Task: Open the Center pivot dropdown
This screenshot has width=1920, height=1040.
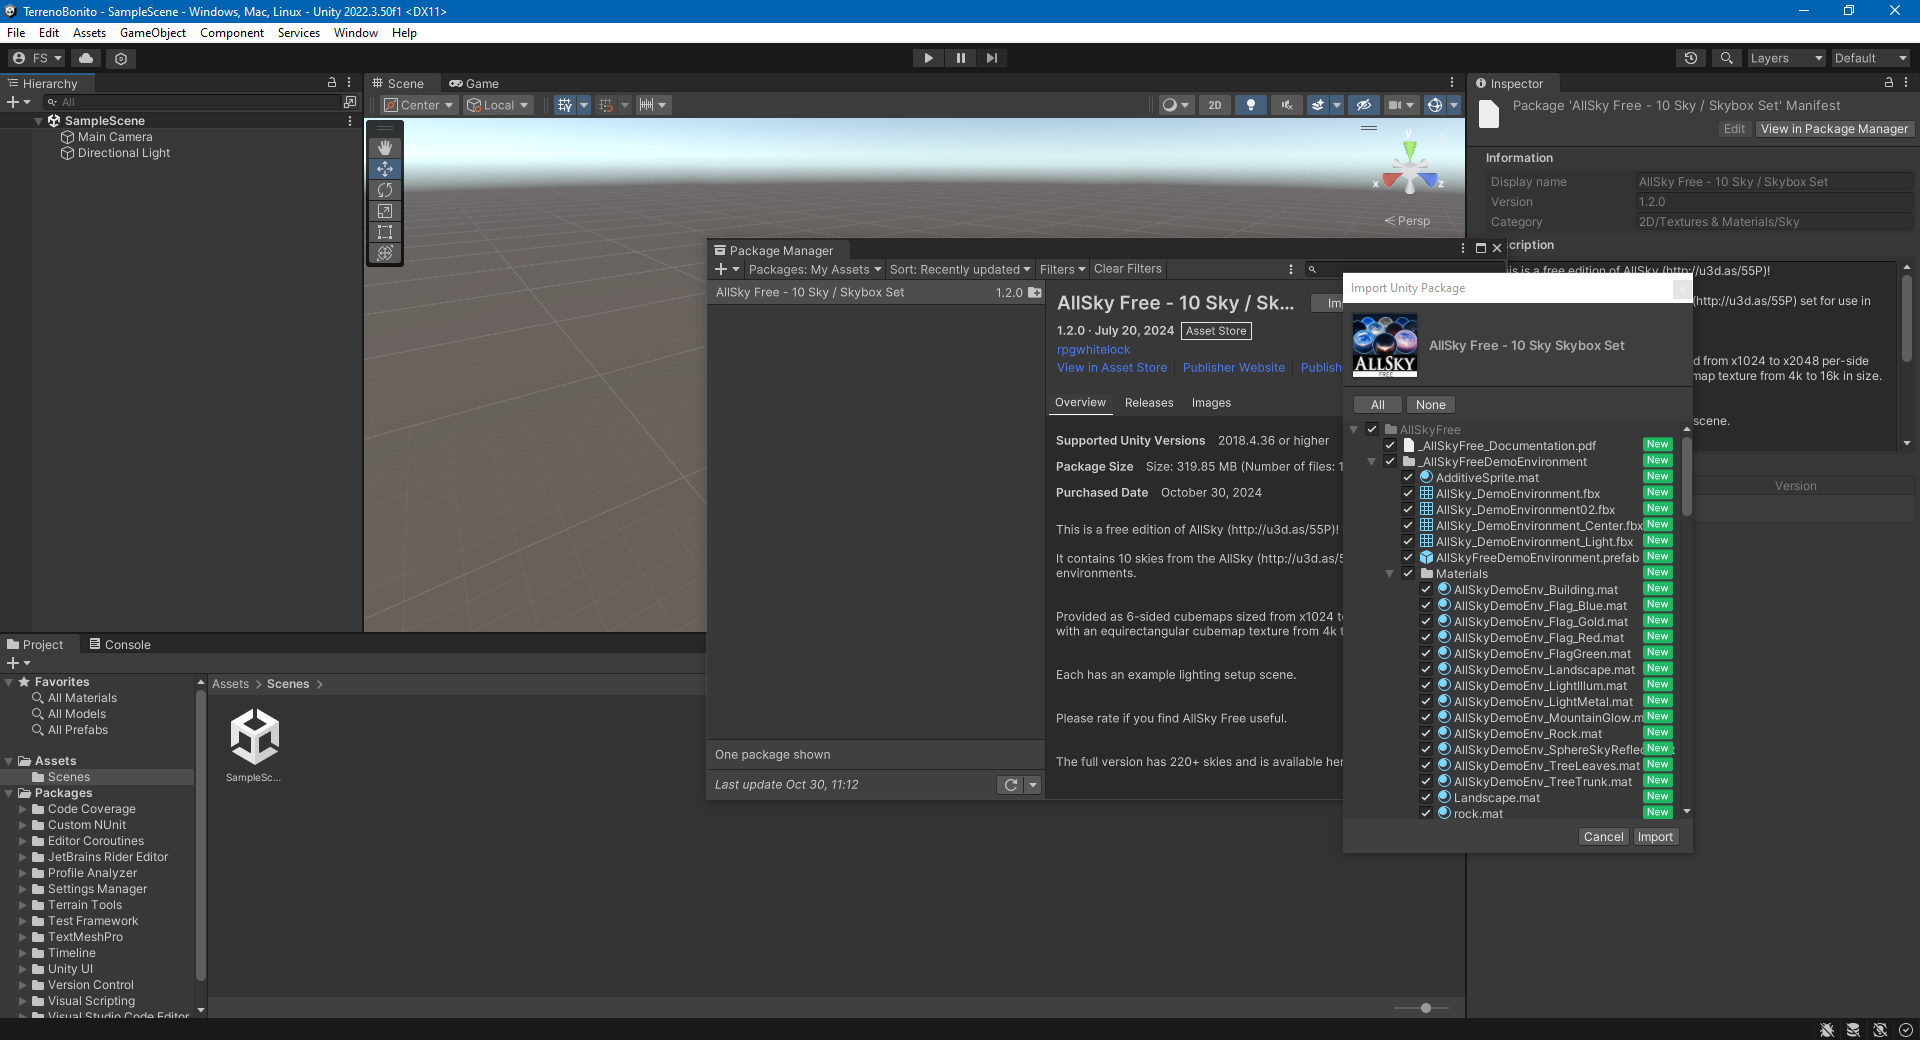Action: coord(419,105)
